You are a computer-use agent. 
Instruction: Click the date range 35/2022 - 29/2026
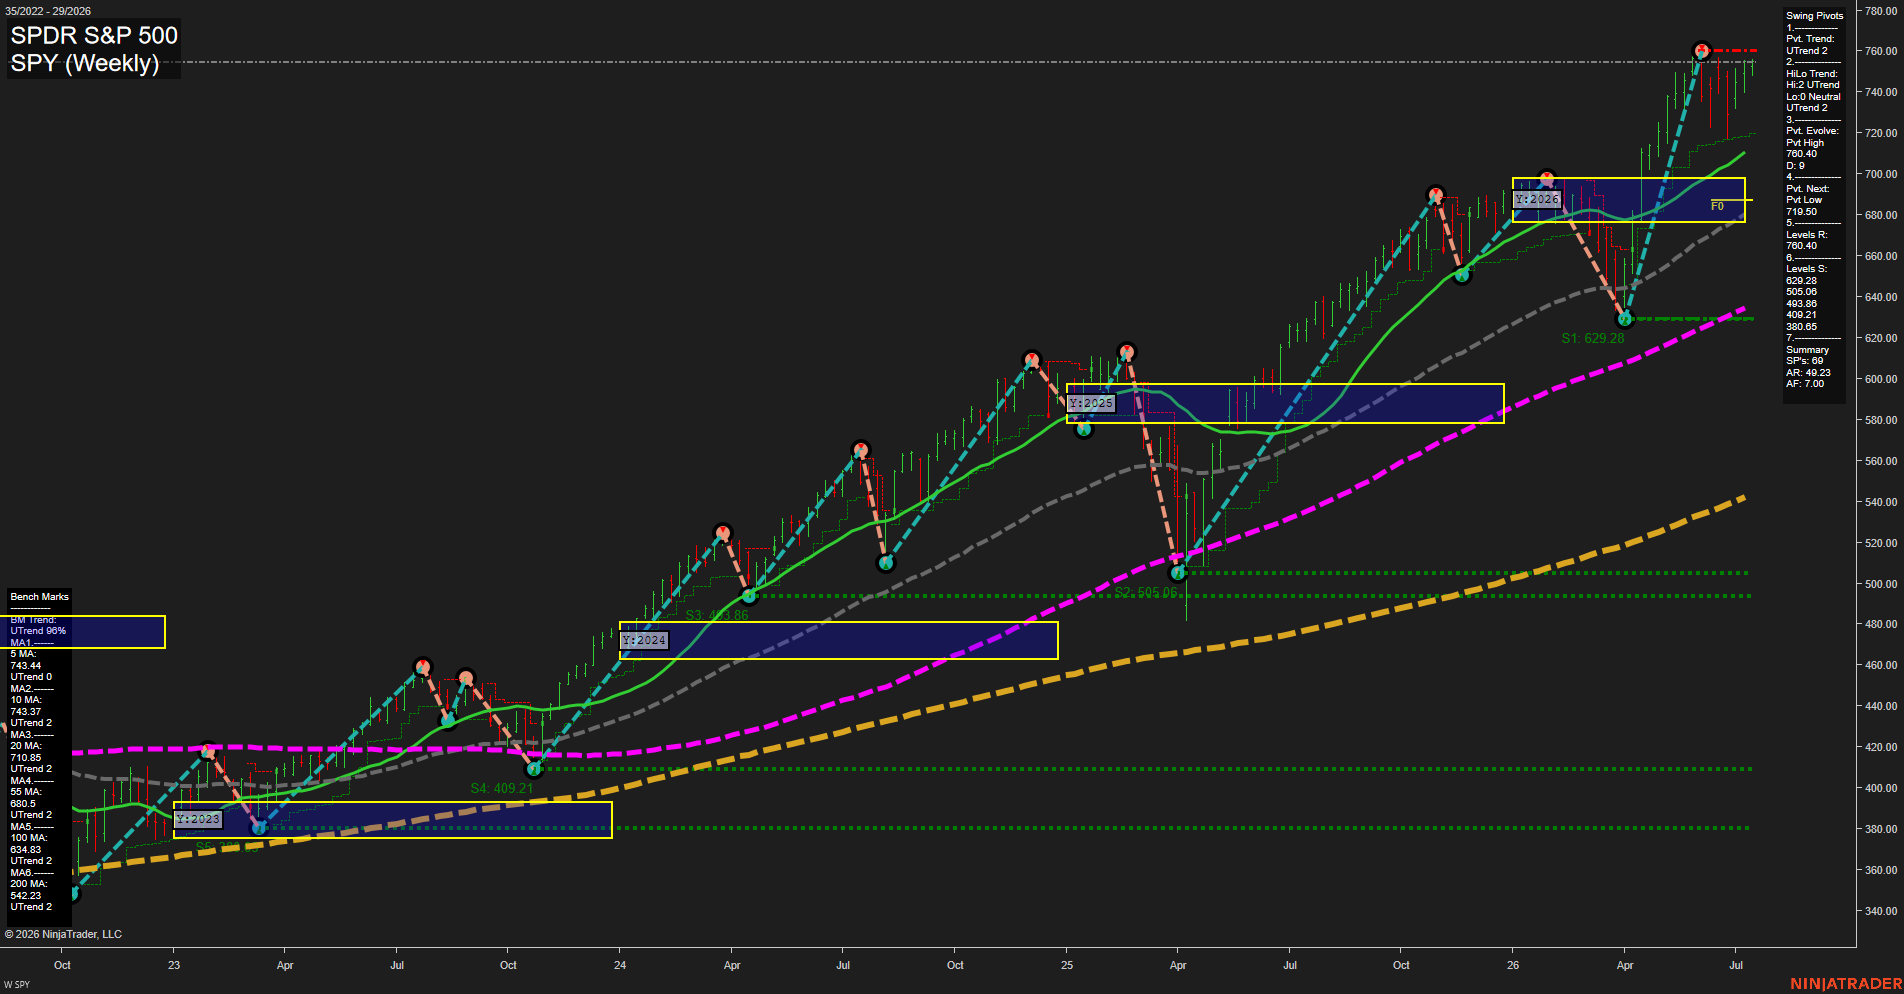tap(48, 11)
